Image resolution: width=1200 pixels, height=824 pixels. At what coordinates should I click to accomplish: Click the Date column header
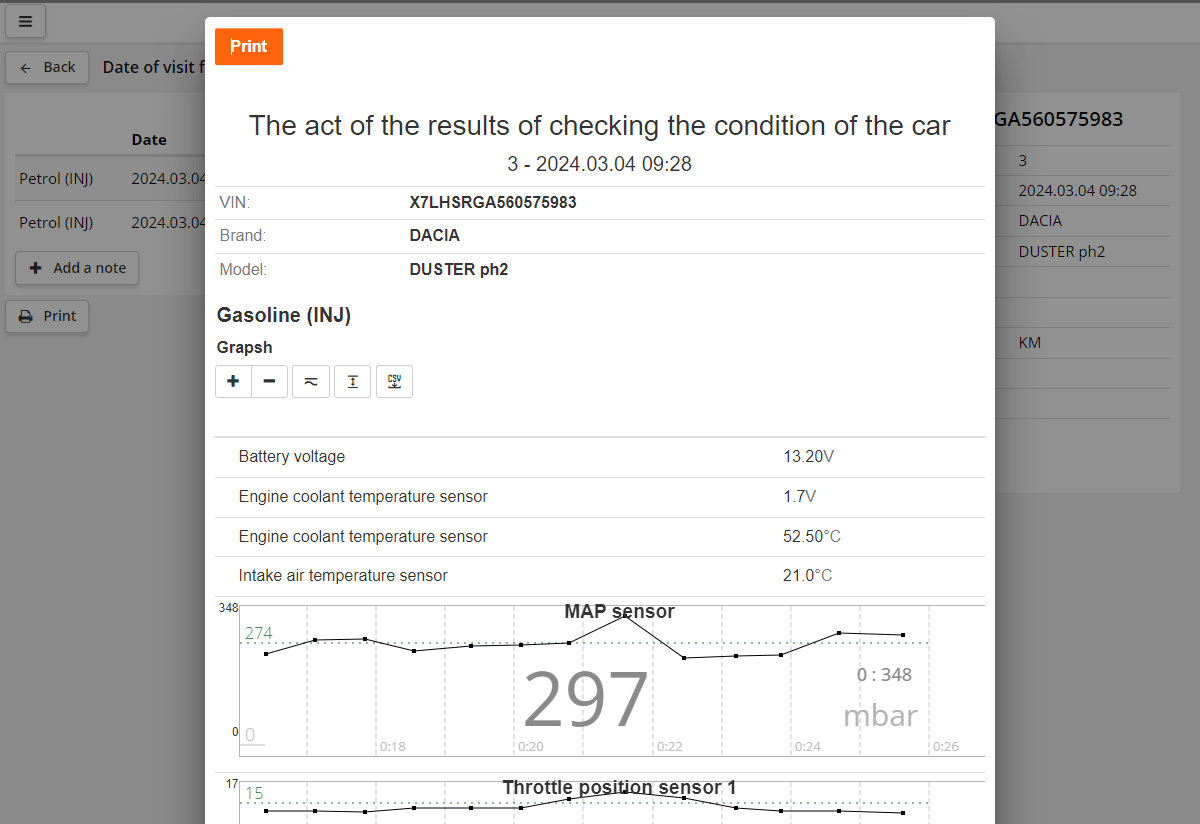pos(149,140)
